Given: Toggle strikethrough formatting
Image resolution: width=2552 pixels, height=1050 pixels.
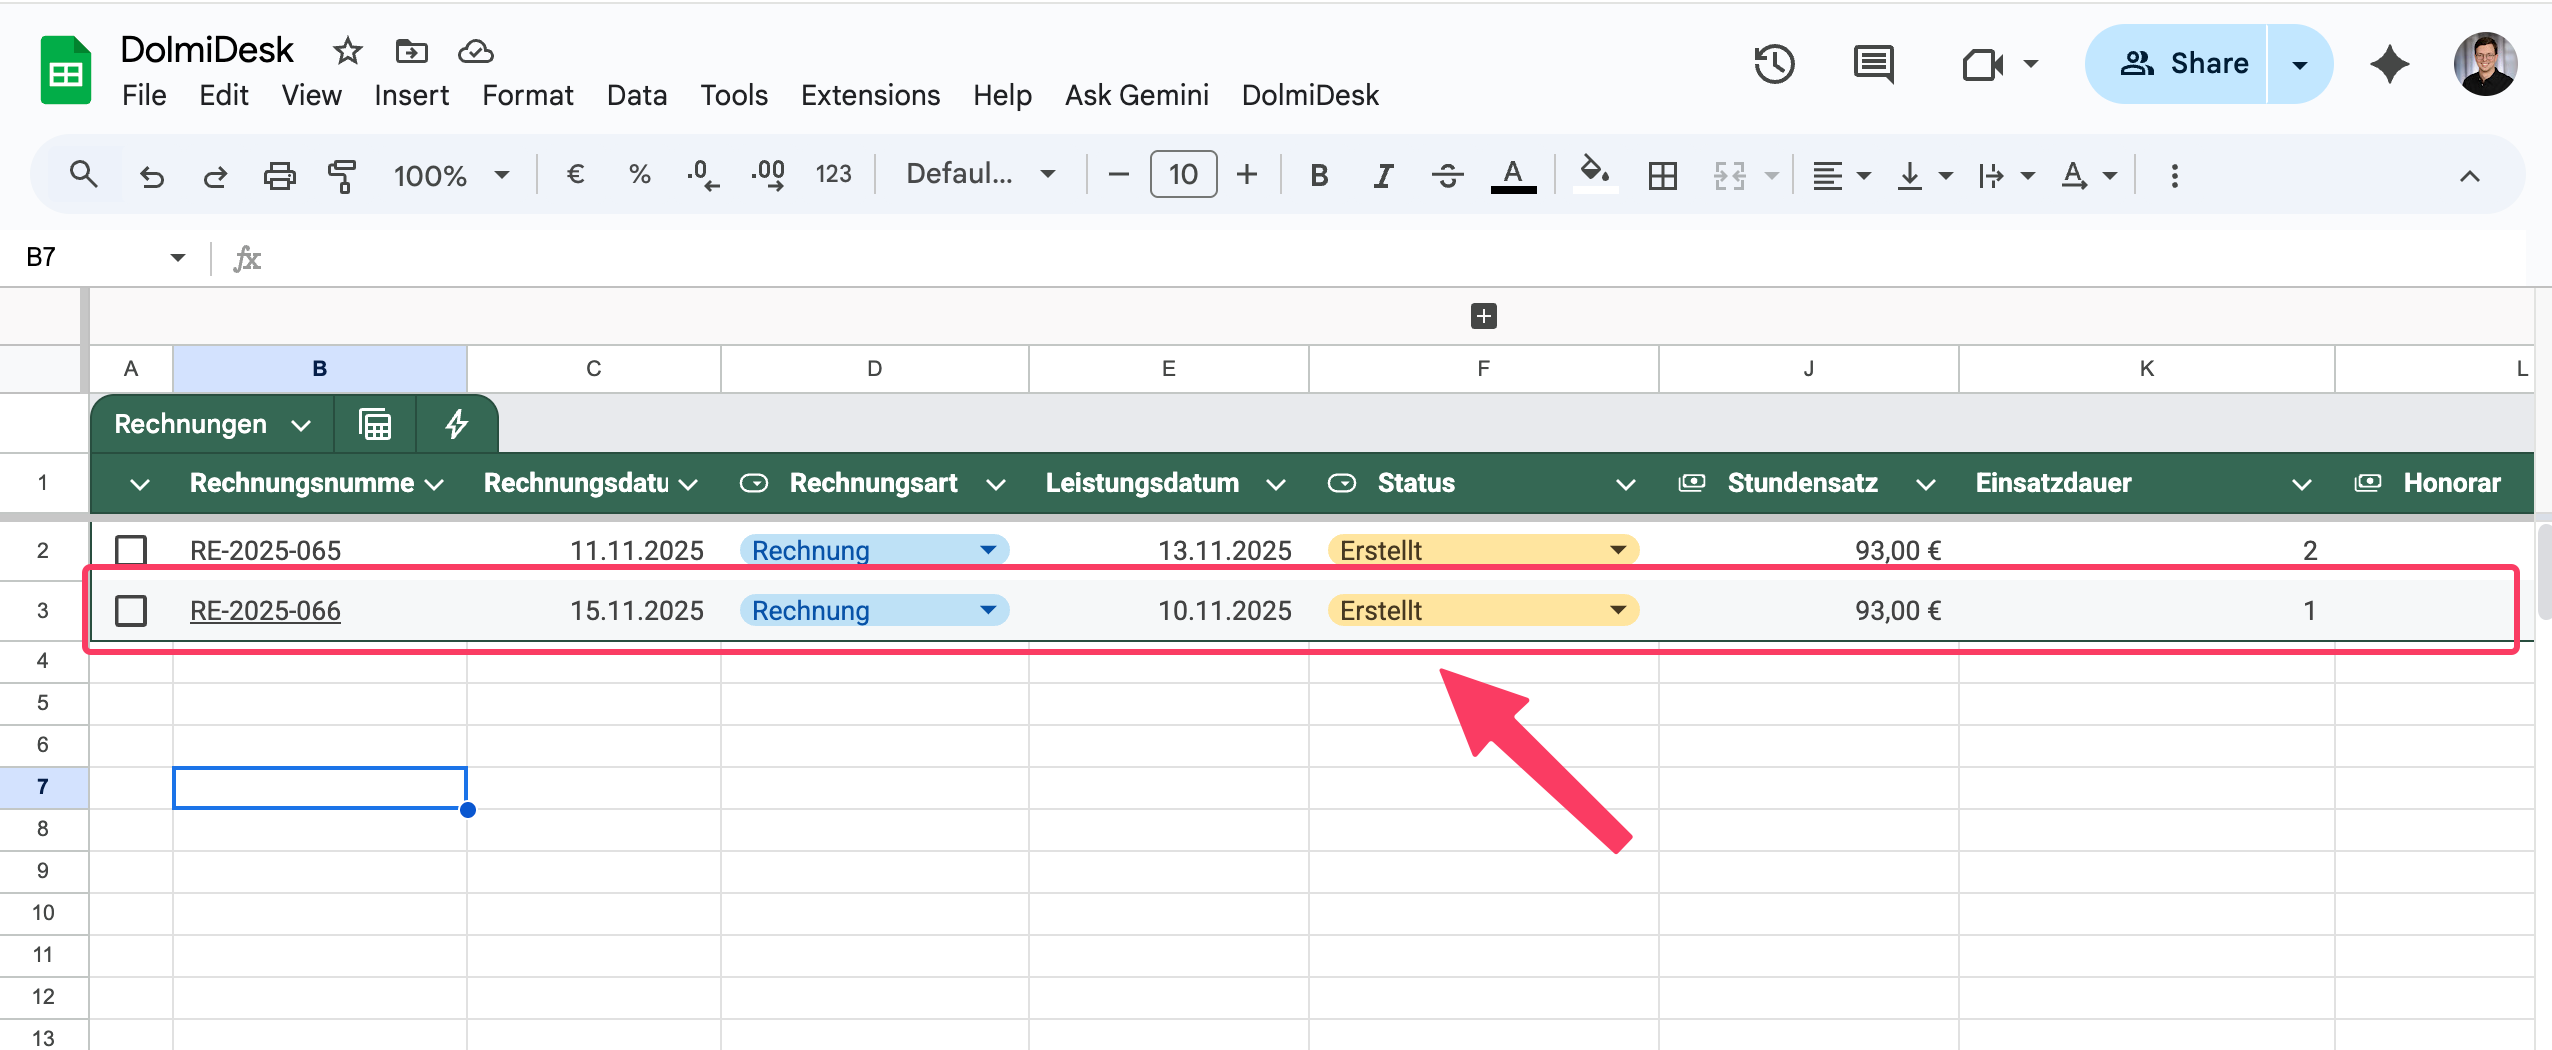Looking at the screenshot, I should coord(1447,174).
